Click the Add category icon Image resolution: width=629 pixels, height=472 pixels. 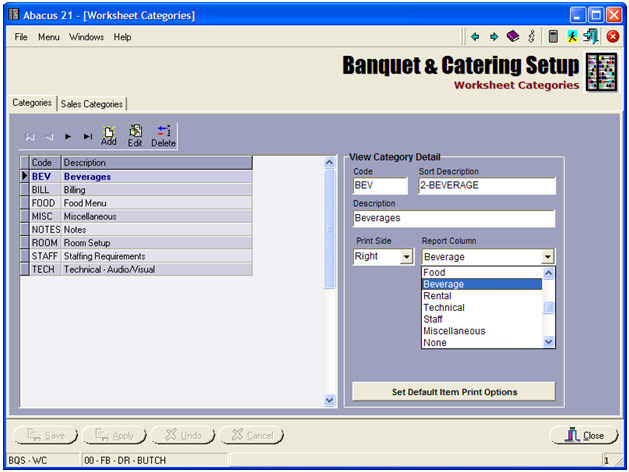tap(109, 136)
